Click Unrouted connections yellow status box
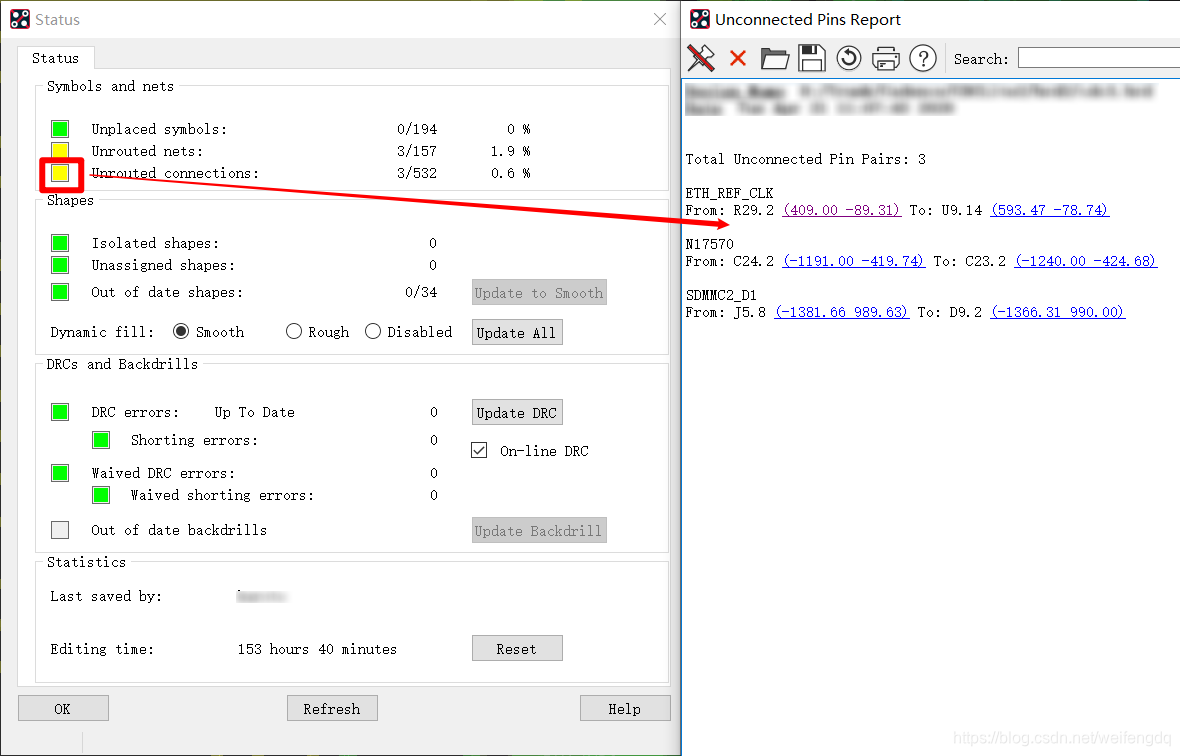Image resolution: width=1180 pixels, height=756 pixels. 60,173
